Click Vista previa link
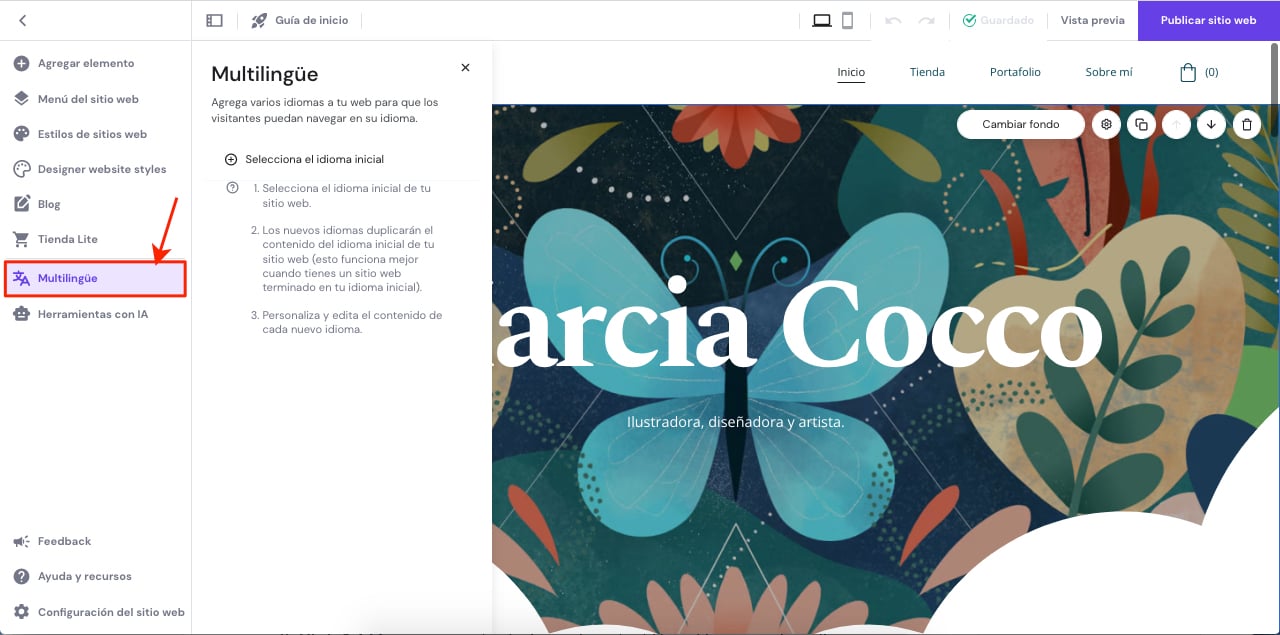1280x635 pixels. point(1092,20)
